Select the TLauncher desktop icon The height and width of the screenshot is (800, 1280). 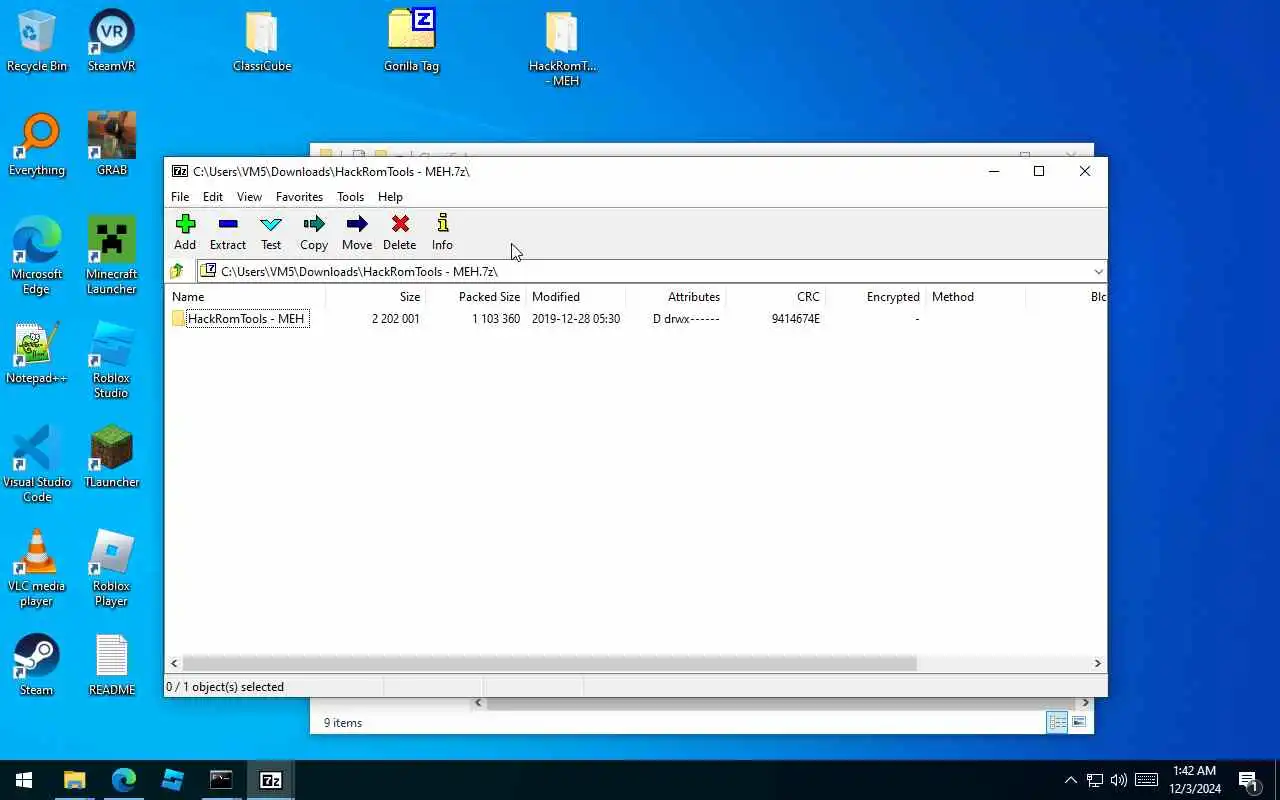(x=112, y=457)
